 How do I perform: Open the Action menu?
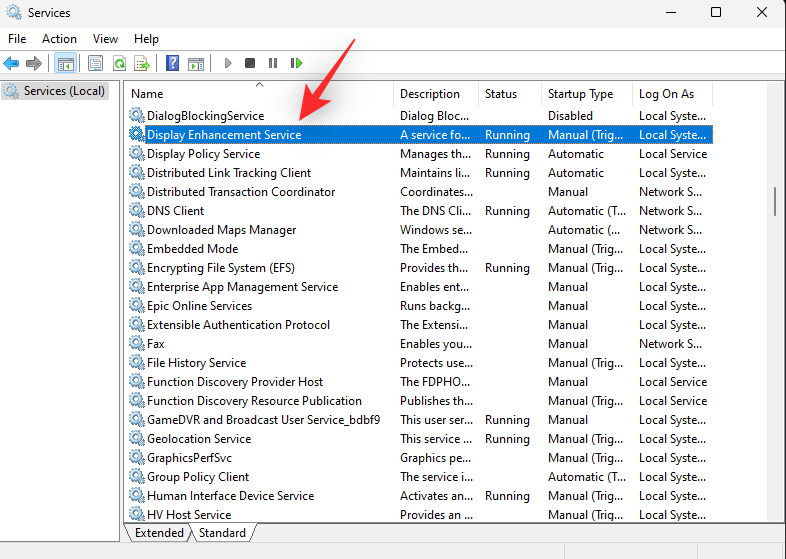59,38
